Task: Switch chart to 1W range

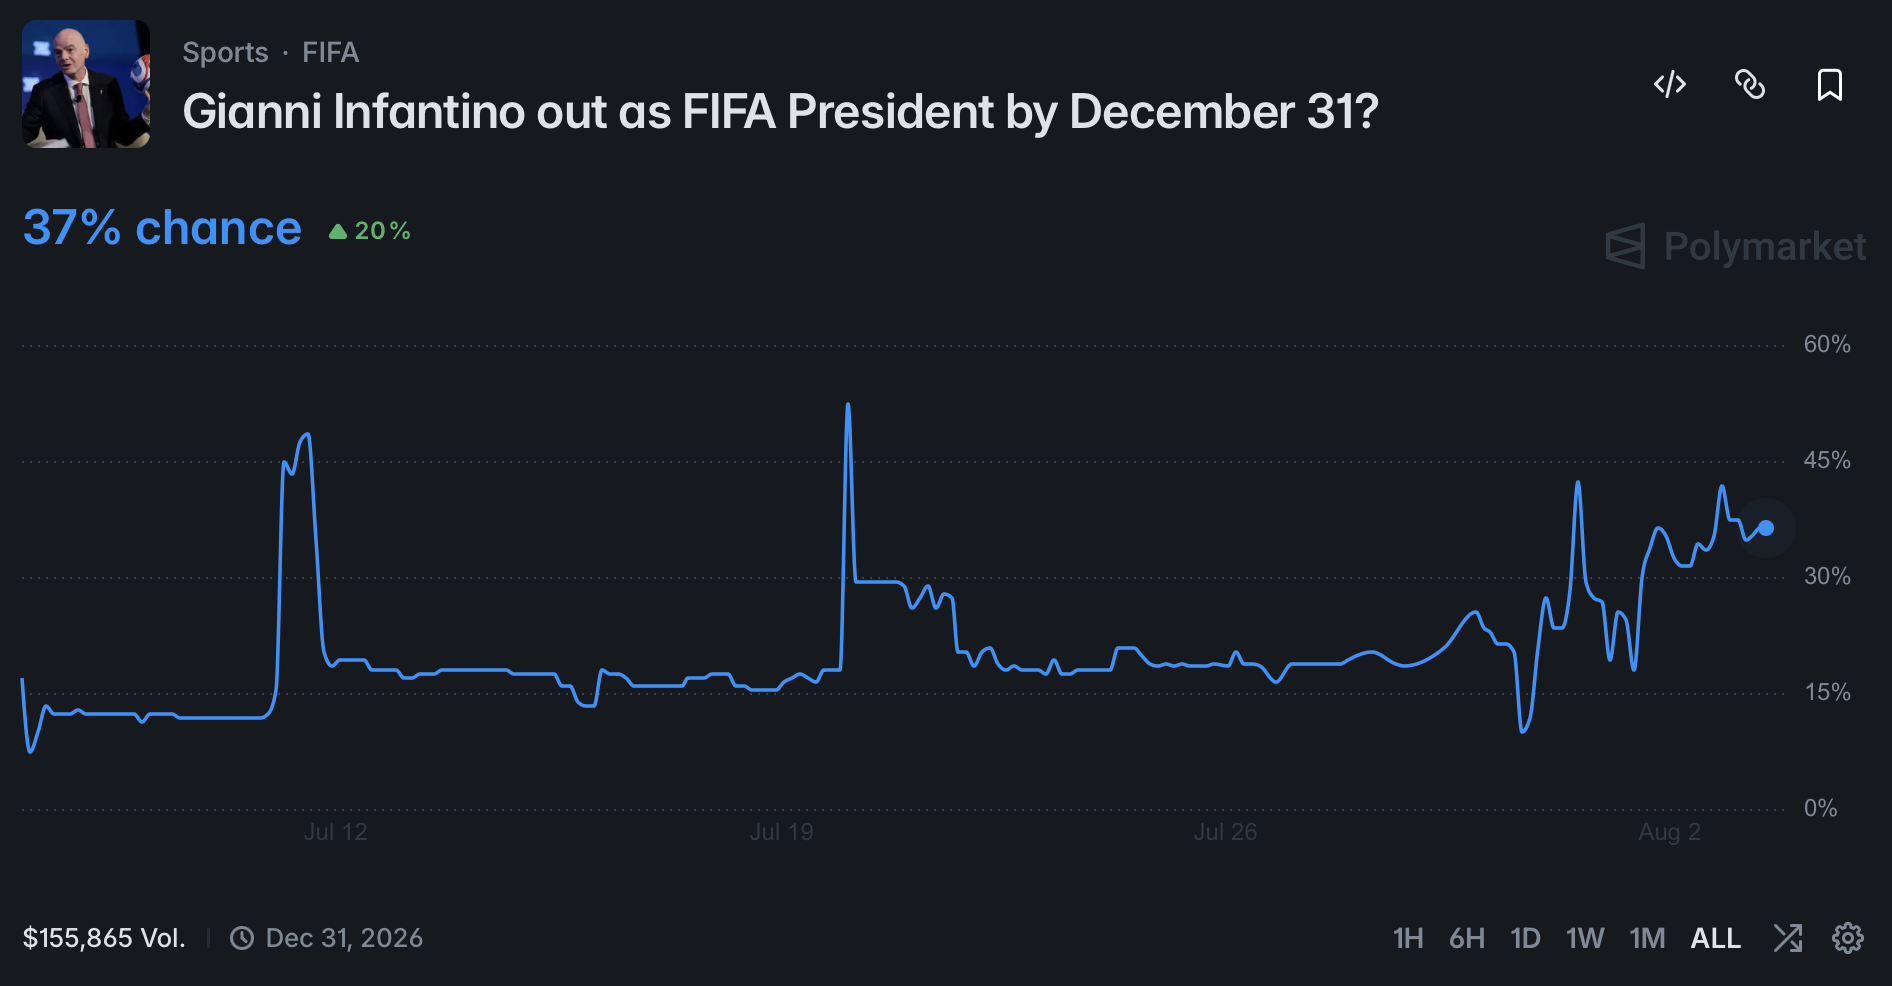Action: point(1585,938)
